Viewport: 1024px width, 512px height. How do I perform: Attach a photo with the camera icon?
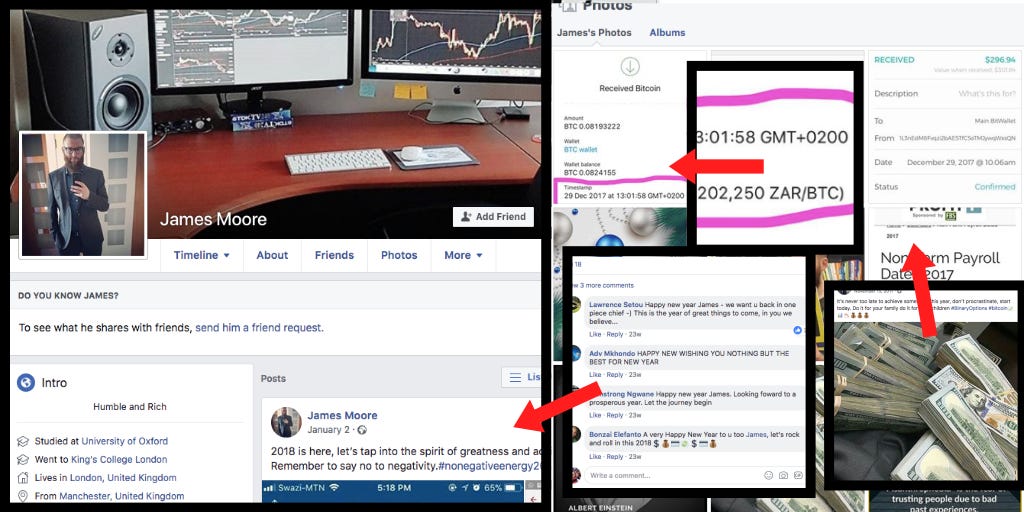[783, 475]
